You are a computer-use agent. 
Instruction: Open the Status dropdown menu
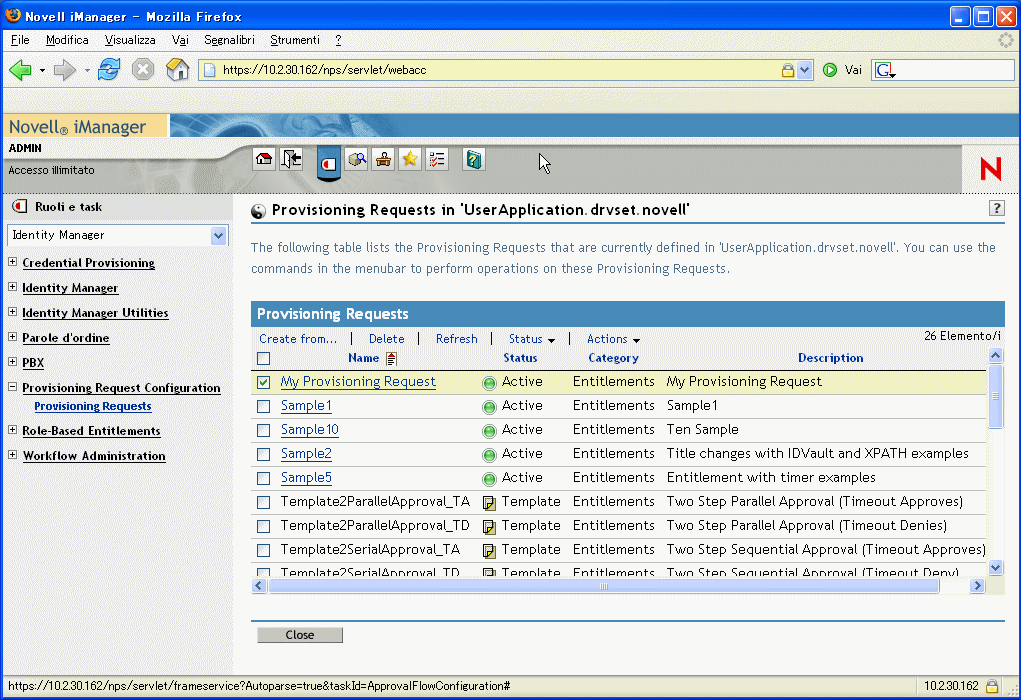coord(531,339)
